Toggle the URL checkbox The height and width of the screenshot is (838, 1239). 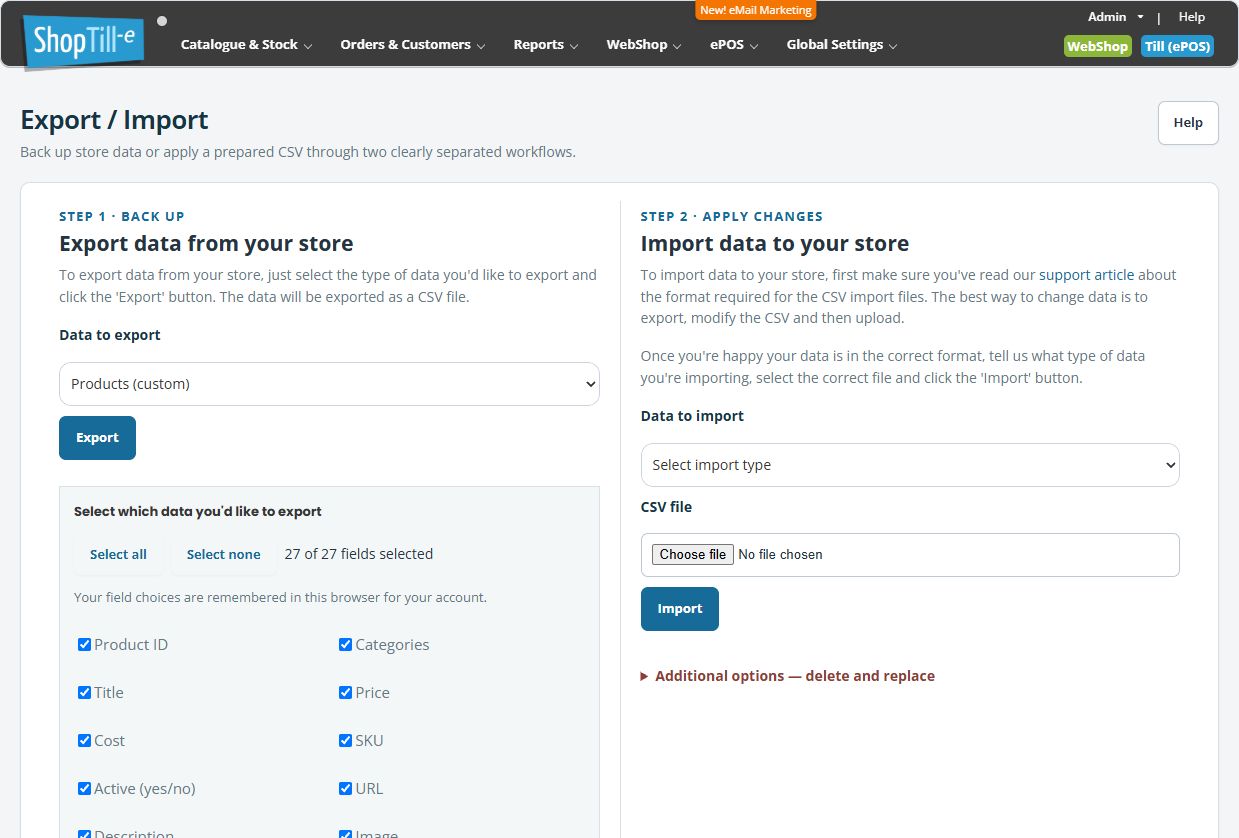345,788
